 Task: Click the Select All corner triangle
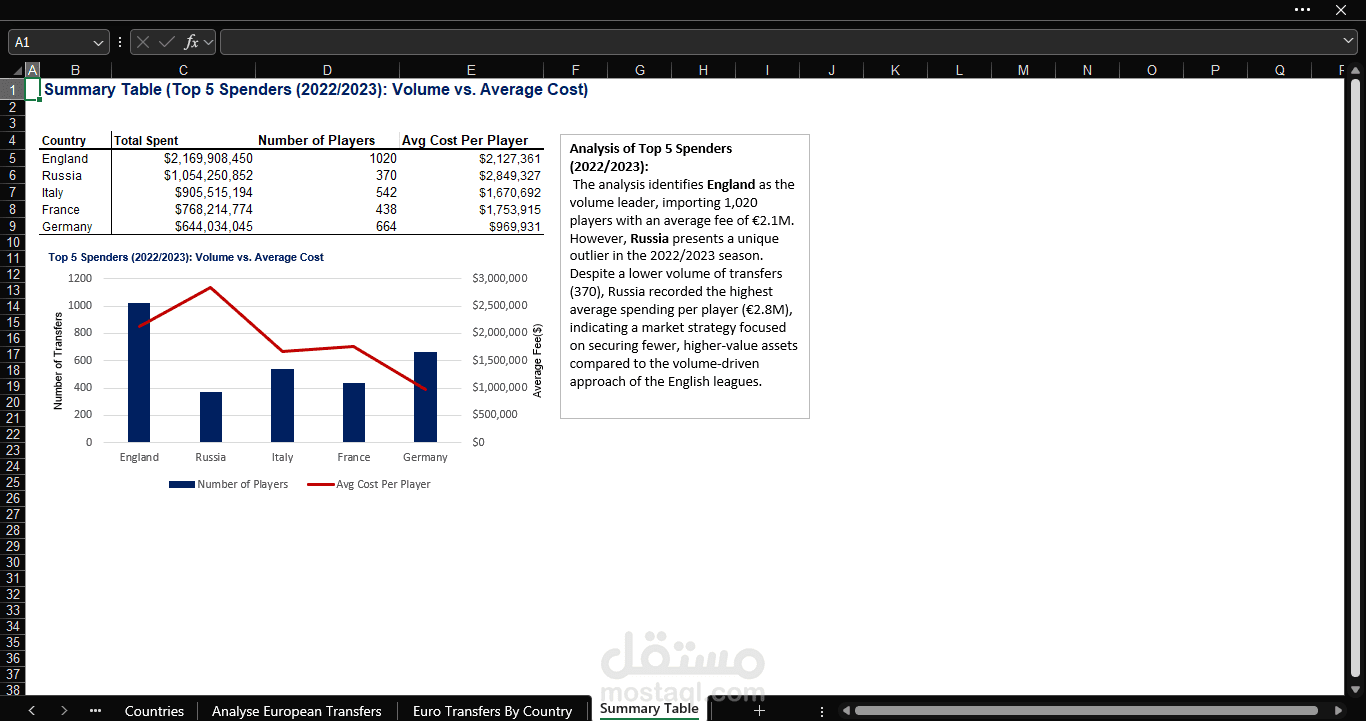click(13, 70)
